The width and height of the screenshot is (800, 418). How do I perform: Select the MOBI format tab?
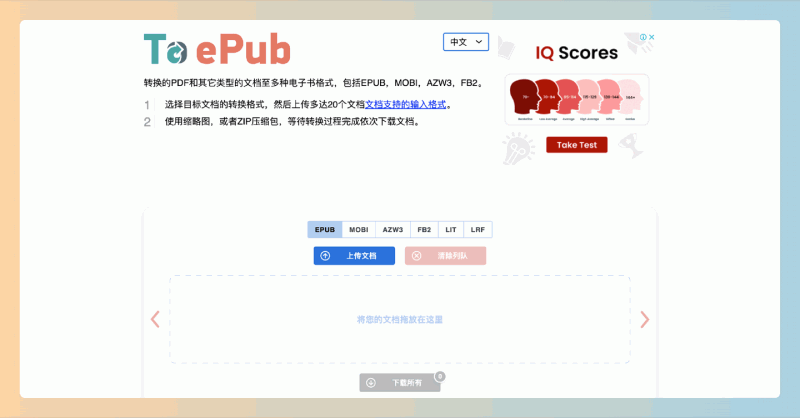(359, 230)
